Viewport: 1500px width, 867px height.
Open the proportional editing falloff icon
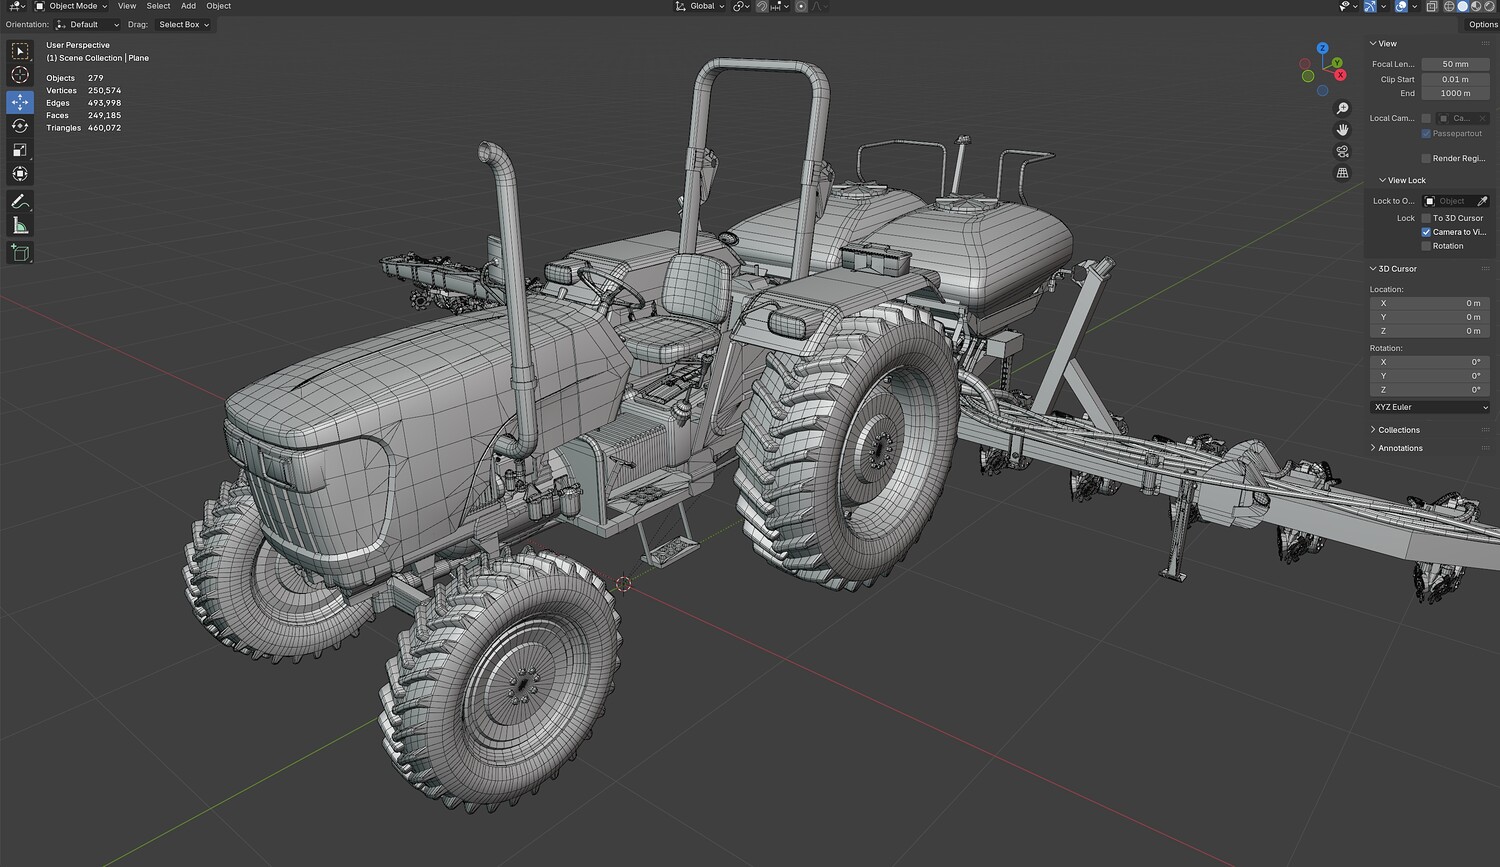[819, 6]
